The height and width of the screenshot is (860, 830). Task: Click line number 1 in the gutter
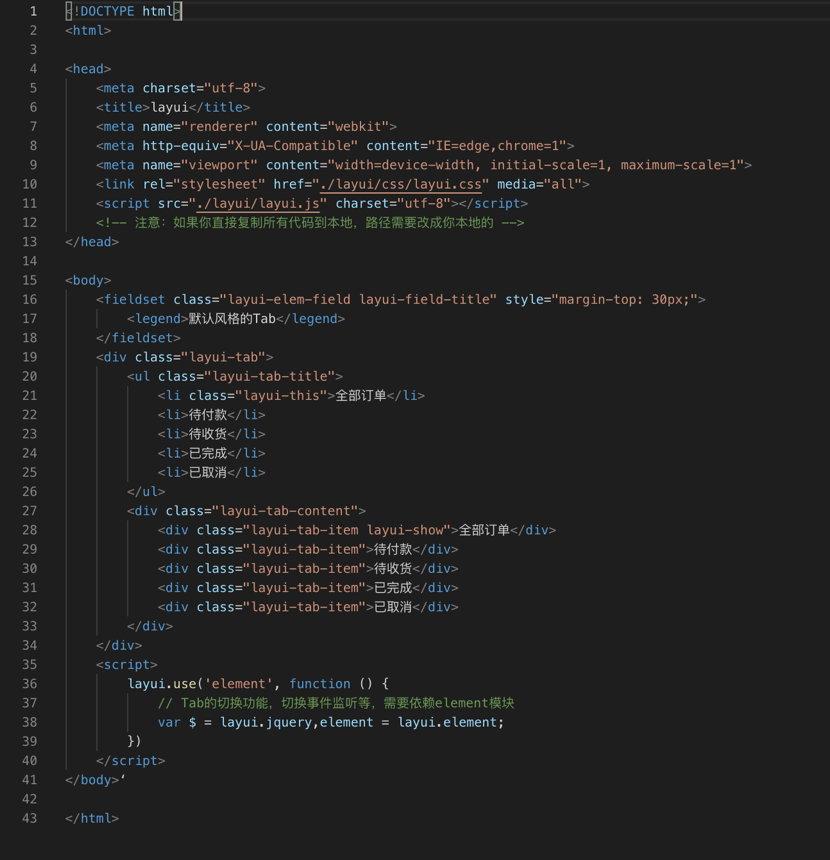[33, 11]
